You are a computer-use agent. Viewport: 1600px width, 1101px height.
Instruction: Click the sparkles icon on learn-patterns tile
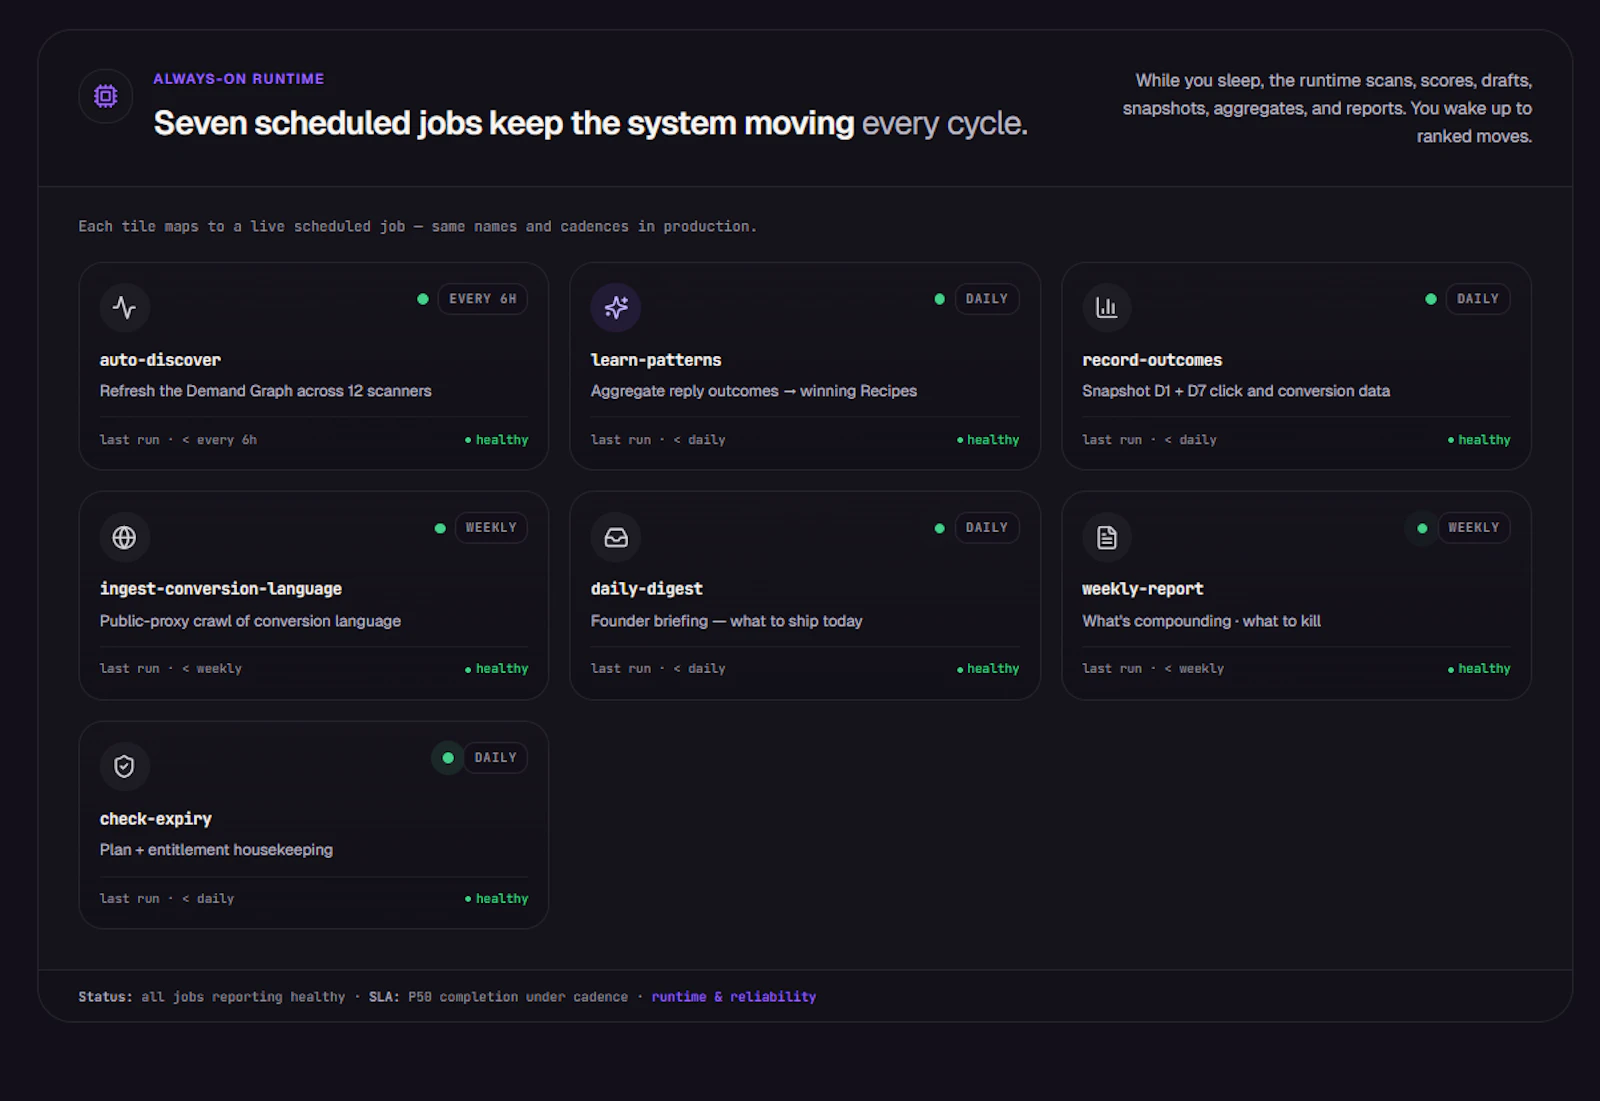pos(616,307)
